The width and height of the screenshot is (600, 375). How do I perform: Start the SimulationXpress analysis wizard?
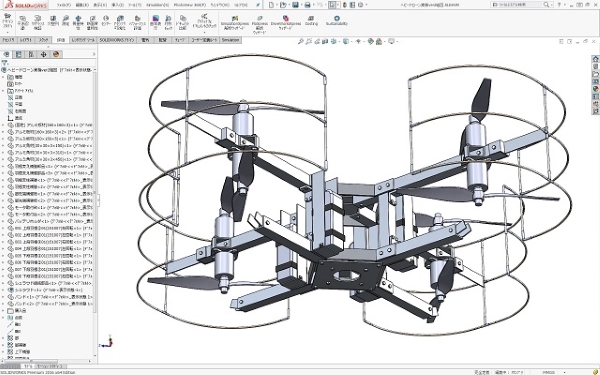click(x=235, y=23)
